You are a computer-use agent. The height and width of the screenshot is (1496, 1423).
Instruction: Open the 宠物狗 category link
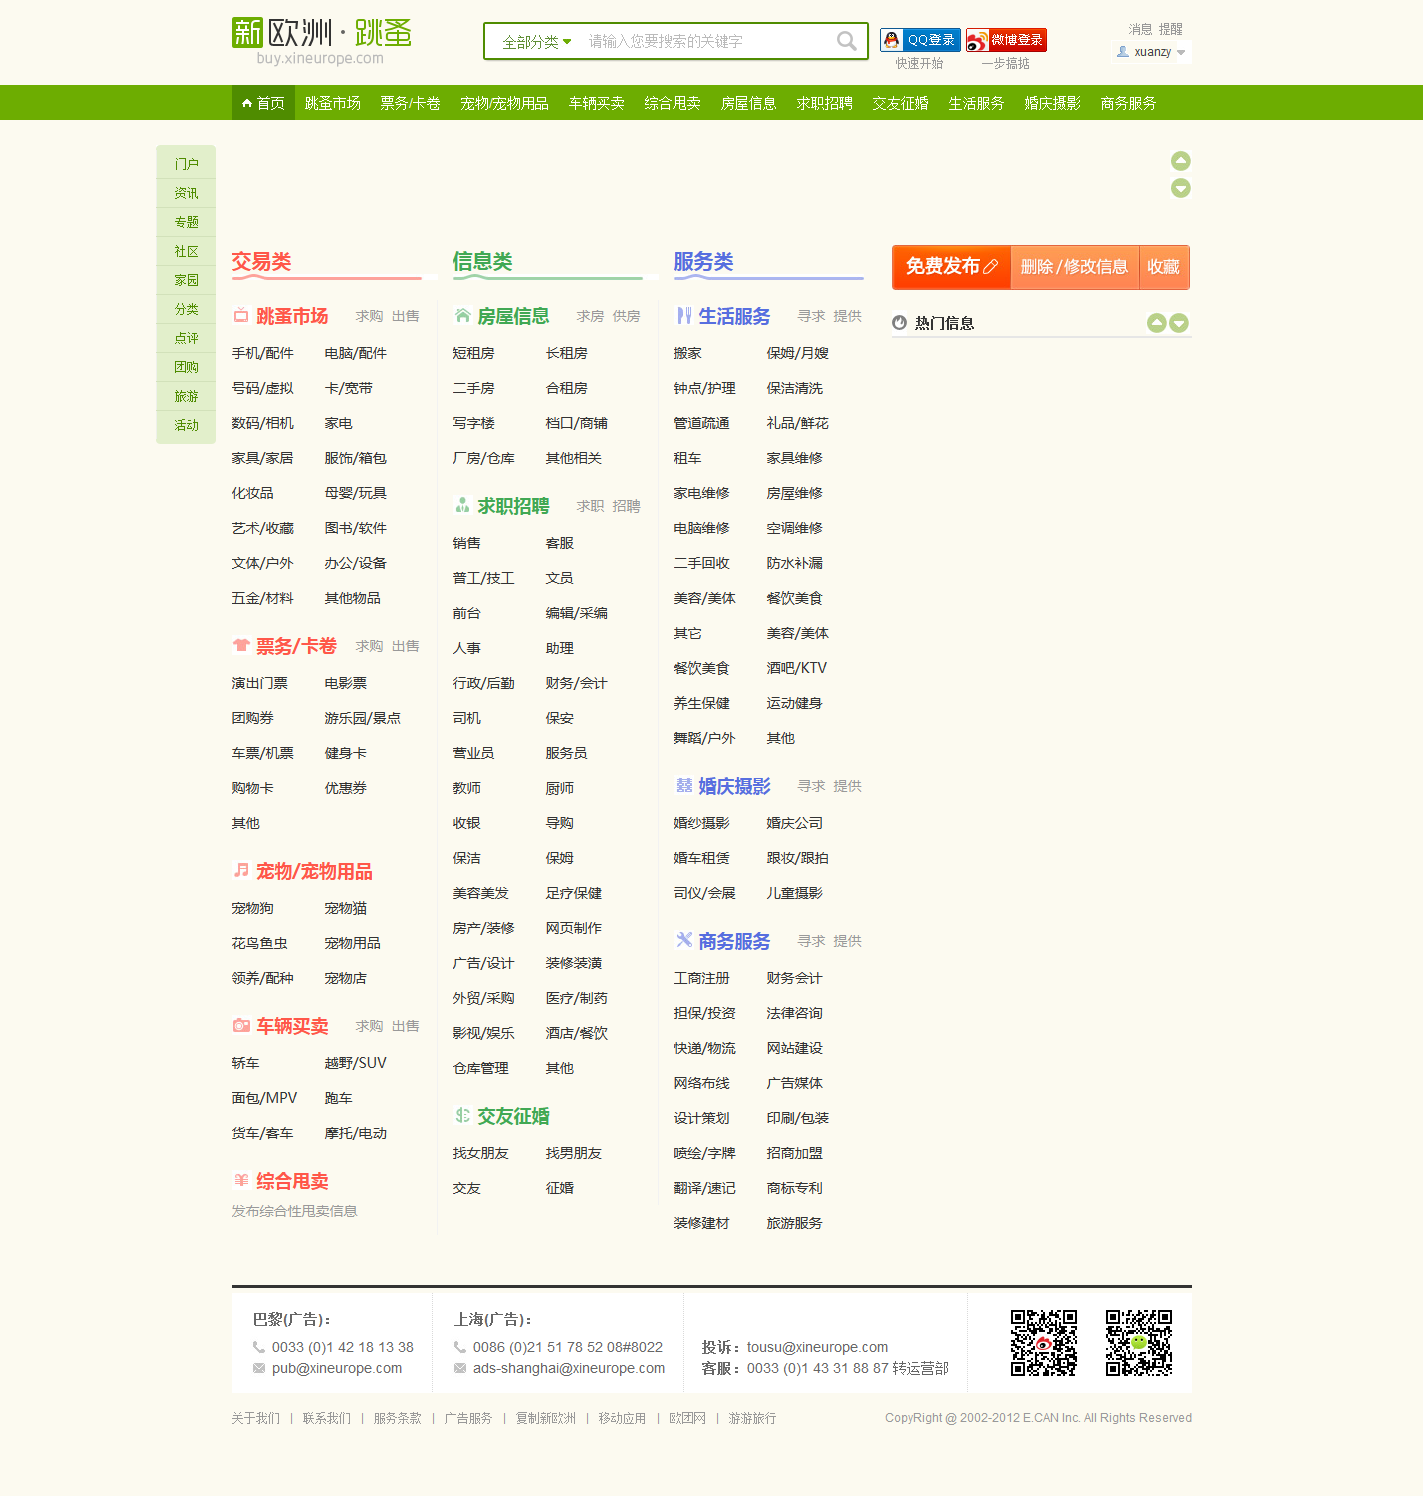(x=252, y=907)
